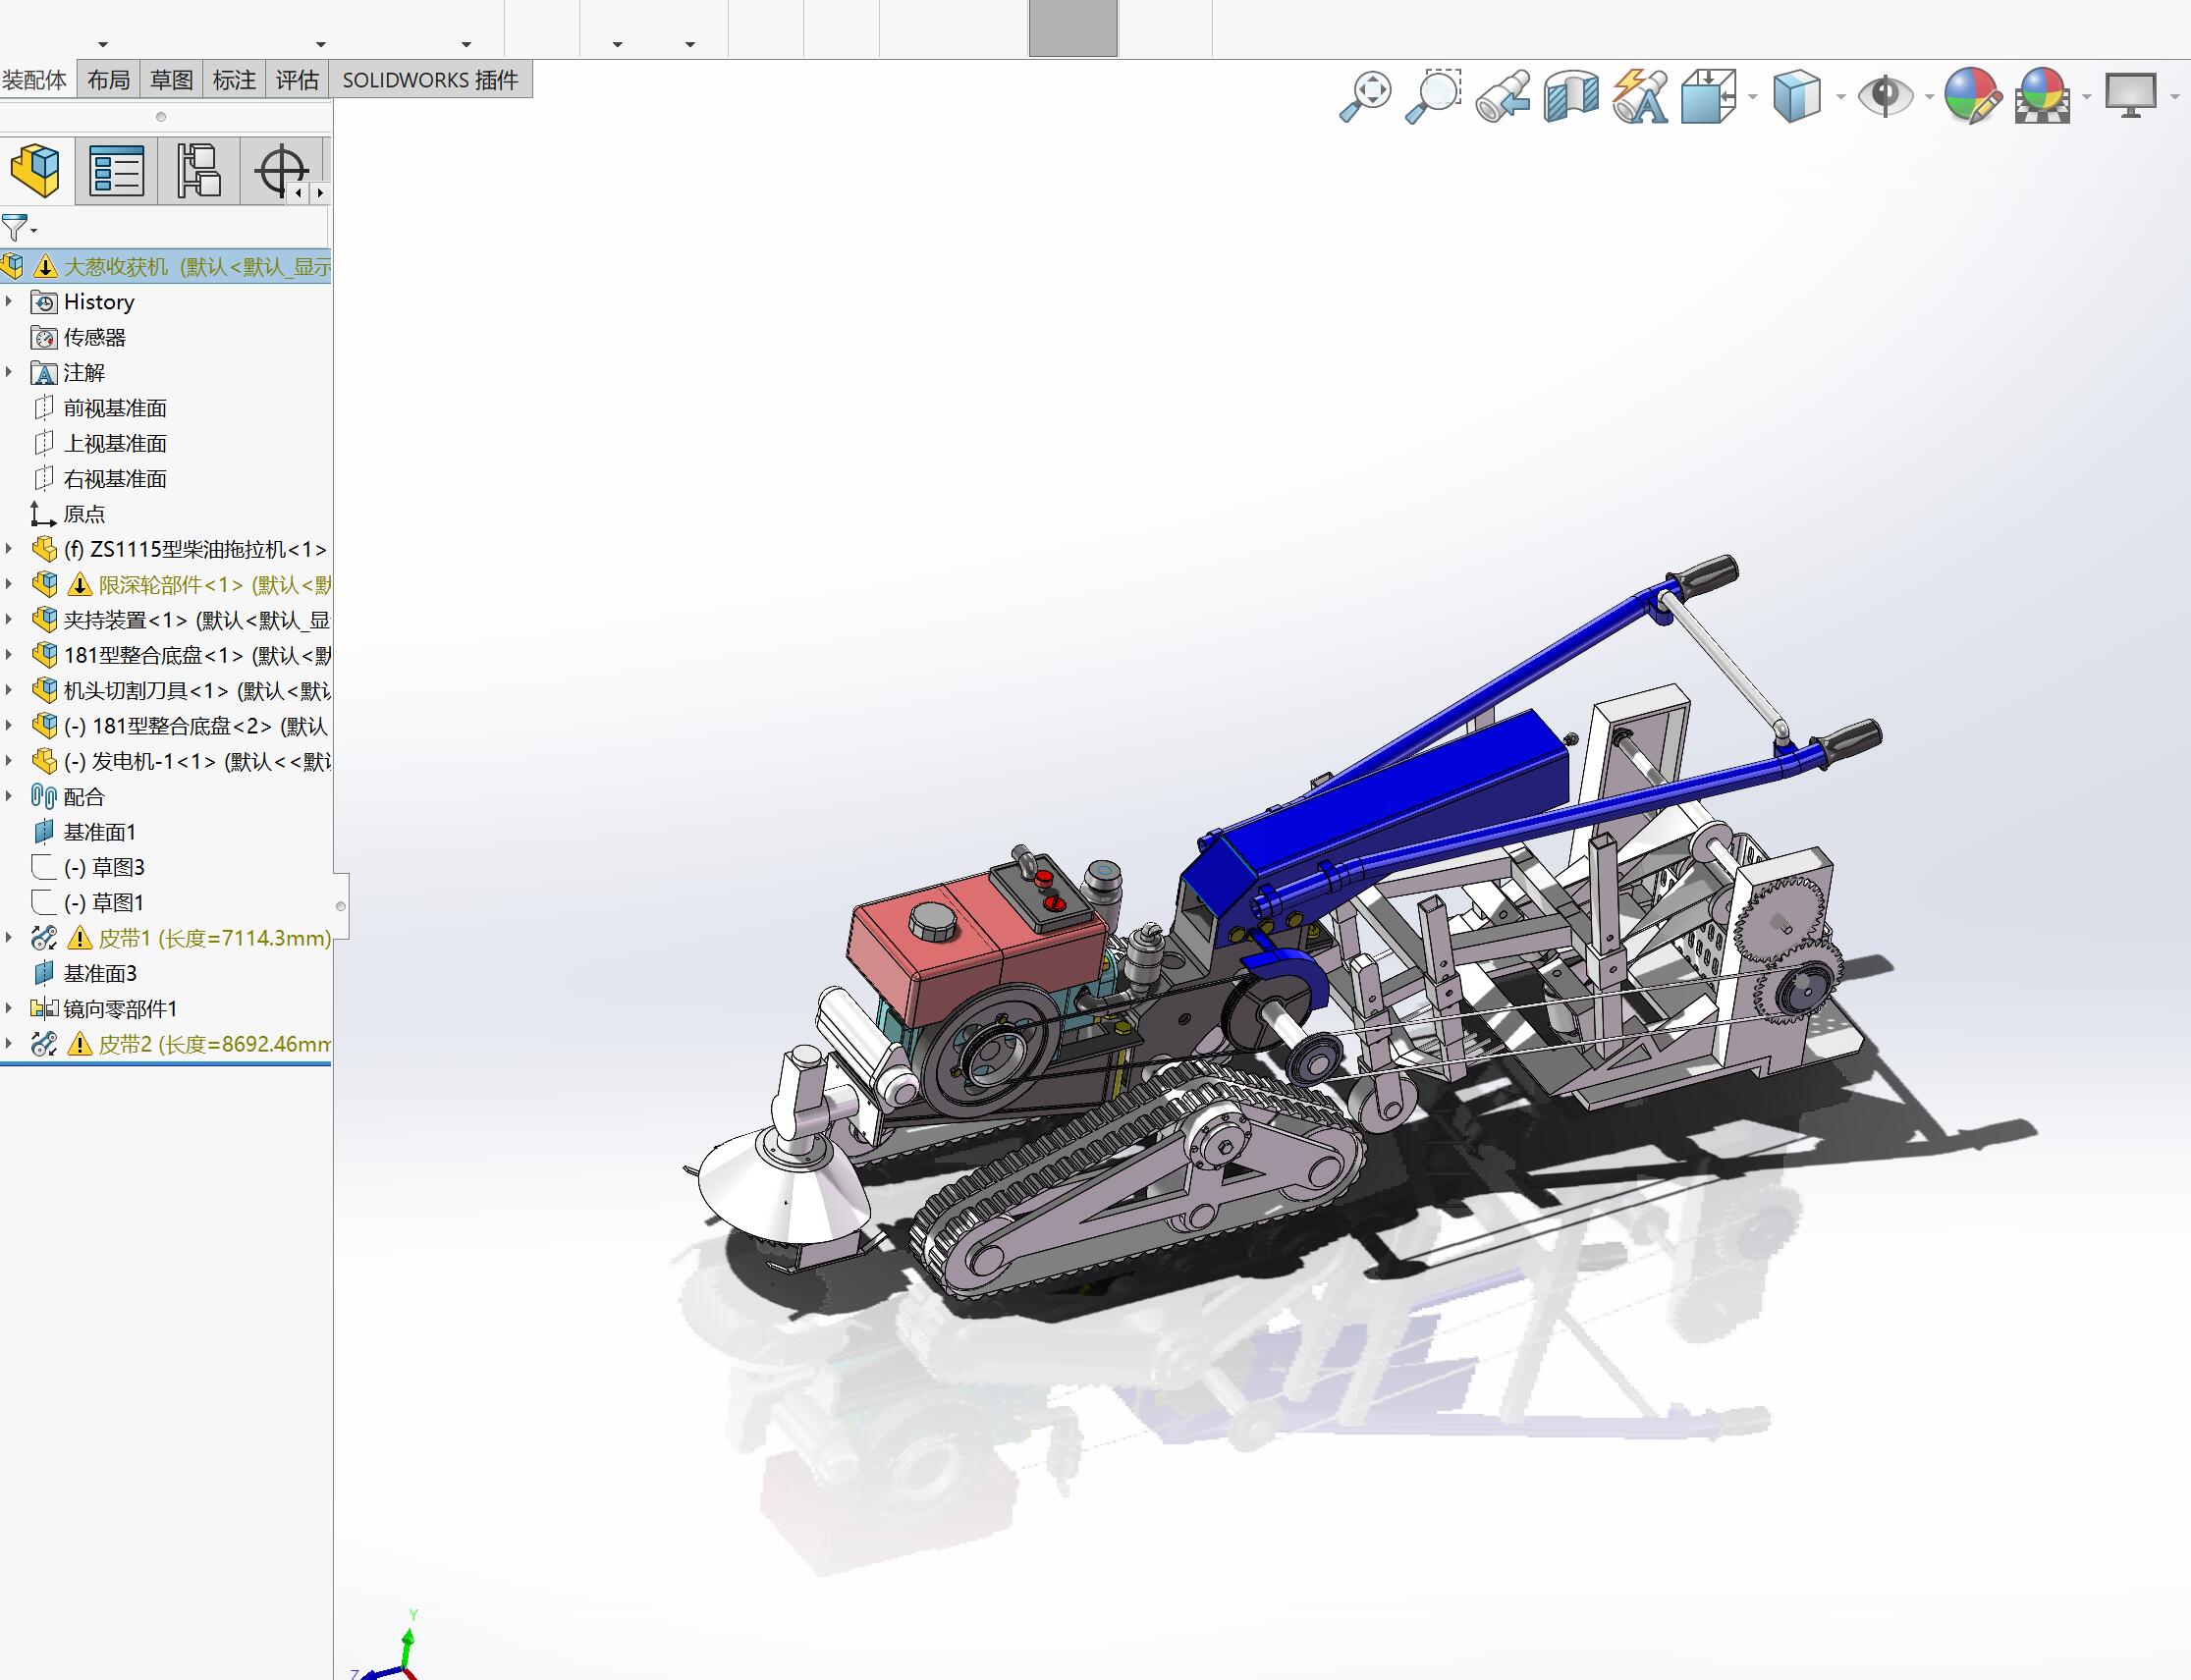Expand the 注解 annotations node
The width and height of the screenshot is (2191, 1680).
pos(9,372)
